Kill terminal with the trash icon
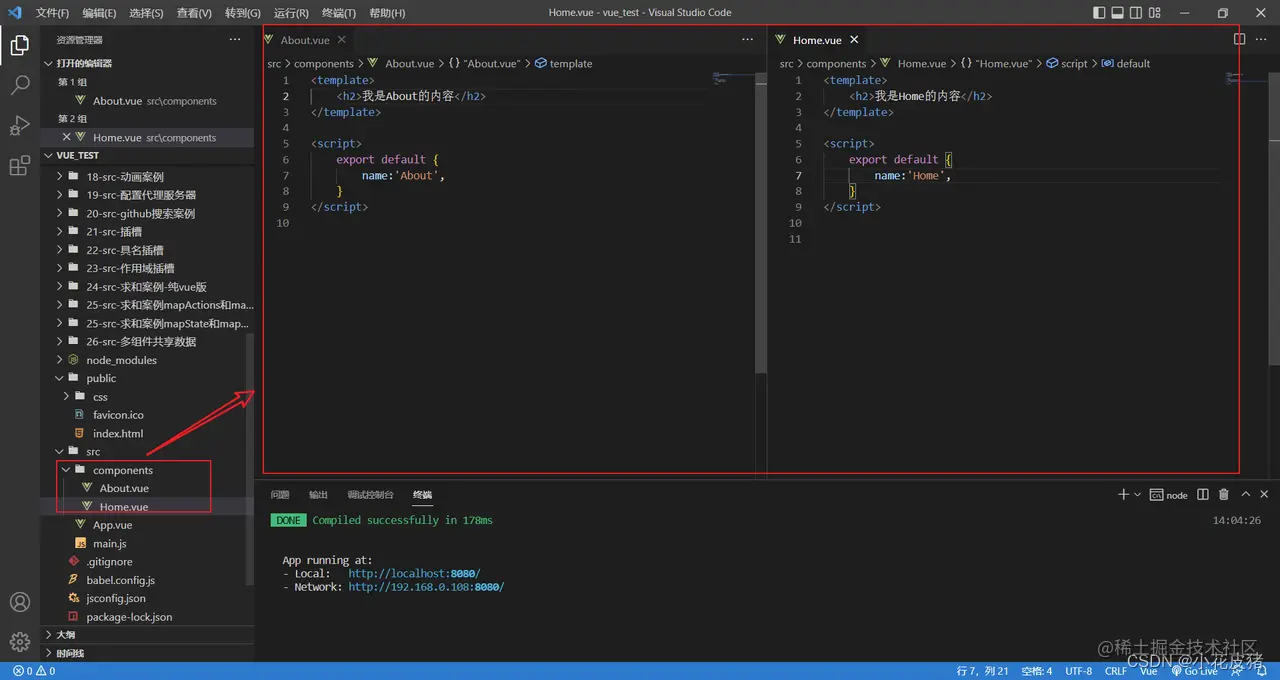This screenshot has height=680, width=1280. pyautogui.click(x=1224, y=495)
